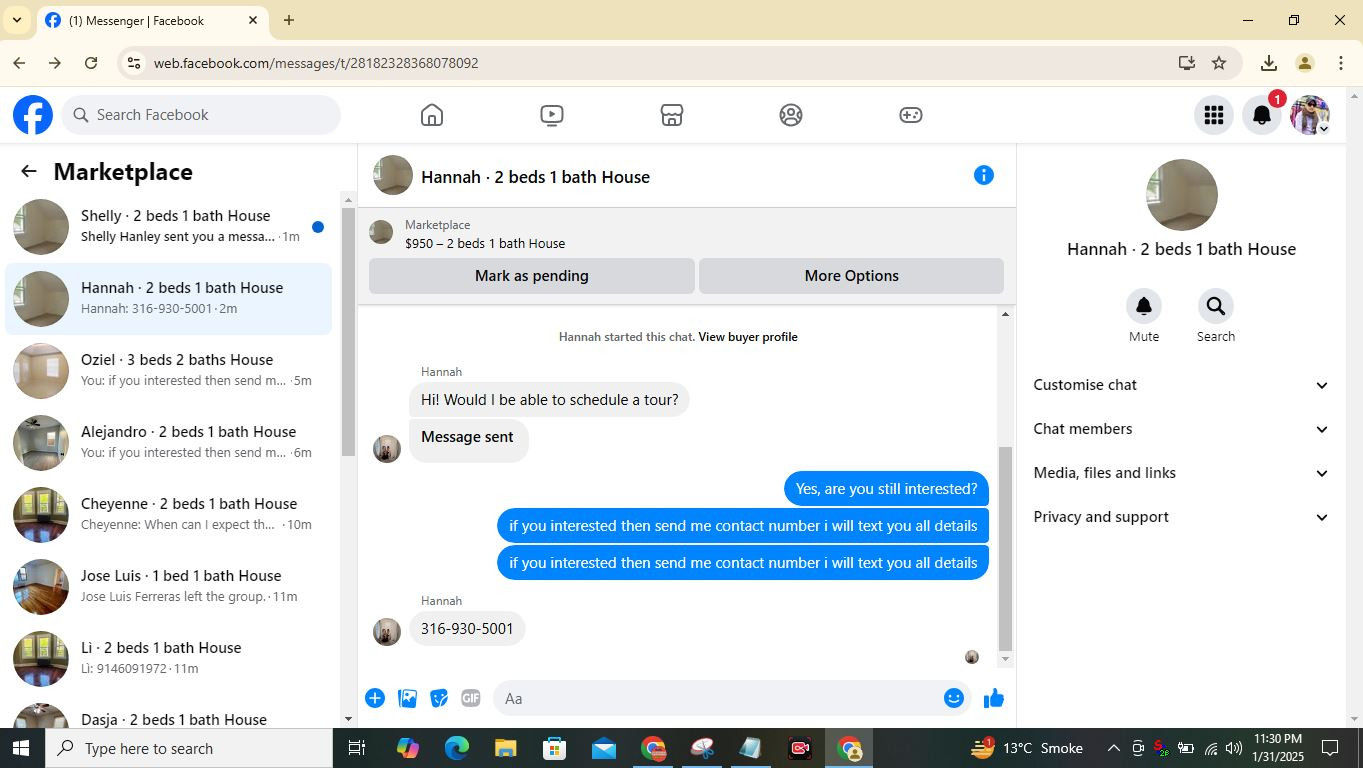1363x768 pixels.
Task: Click "Yes, are you still interested?" message
Action: pos(886,489)
